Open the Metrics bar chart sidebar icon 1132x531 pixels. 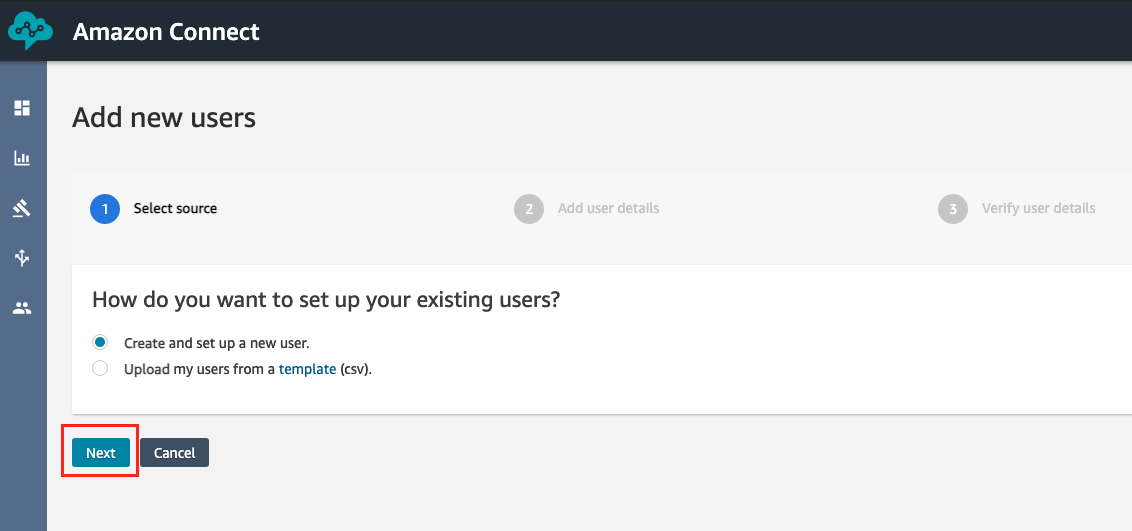(x=22, y=158)
